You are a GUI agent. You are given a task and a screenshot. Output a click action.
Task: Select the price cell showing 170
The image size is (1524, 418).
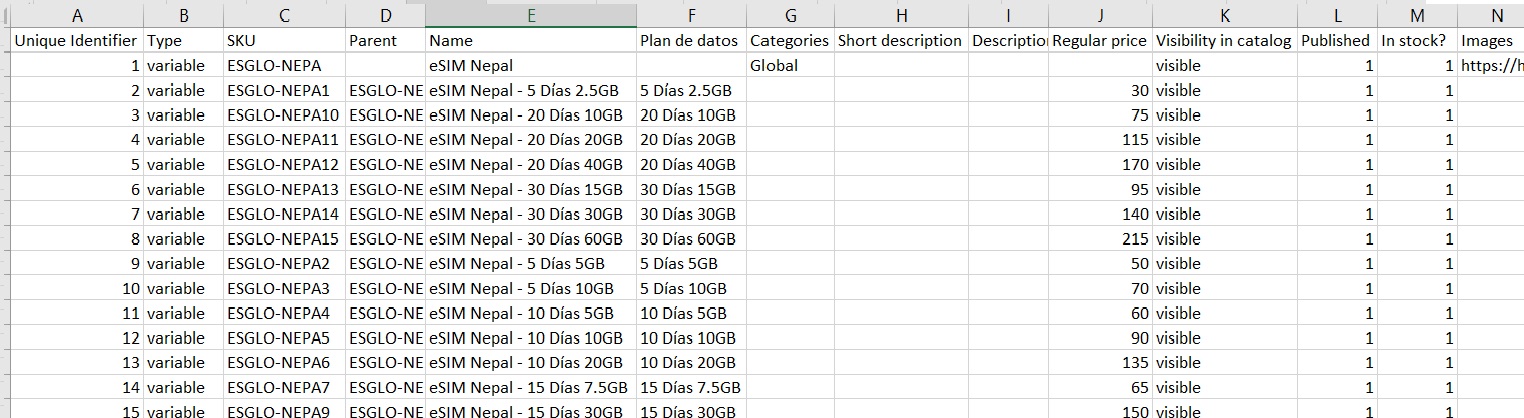pyautogui.click(x=1100, y=165)
